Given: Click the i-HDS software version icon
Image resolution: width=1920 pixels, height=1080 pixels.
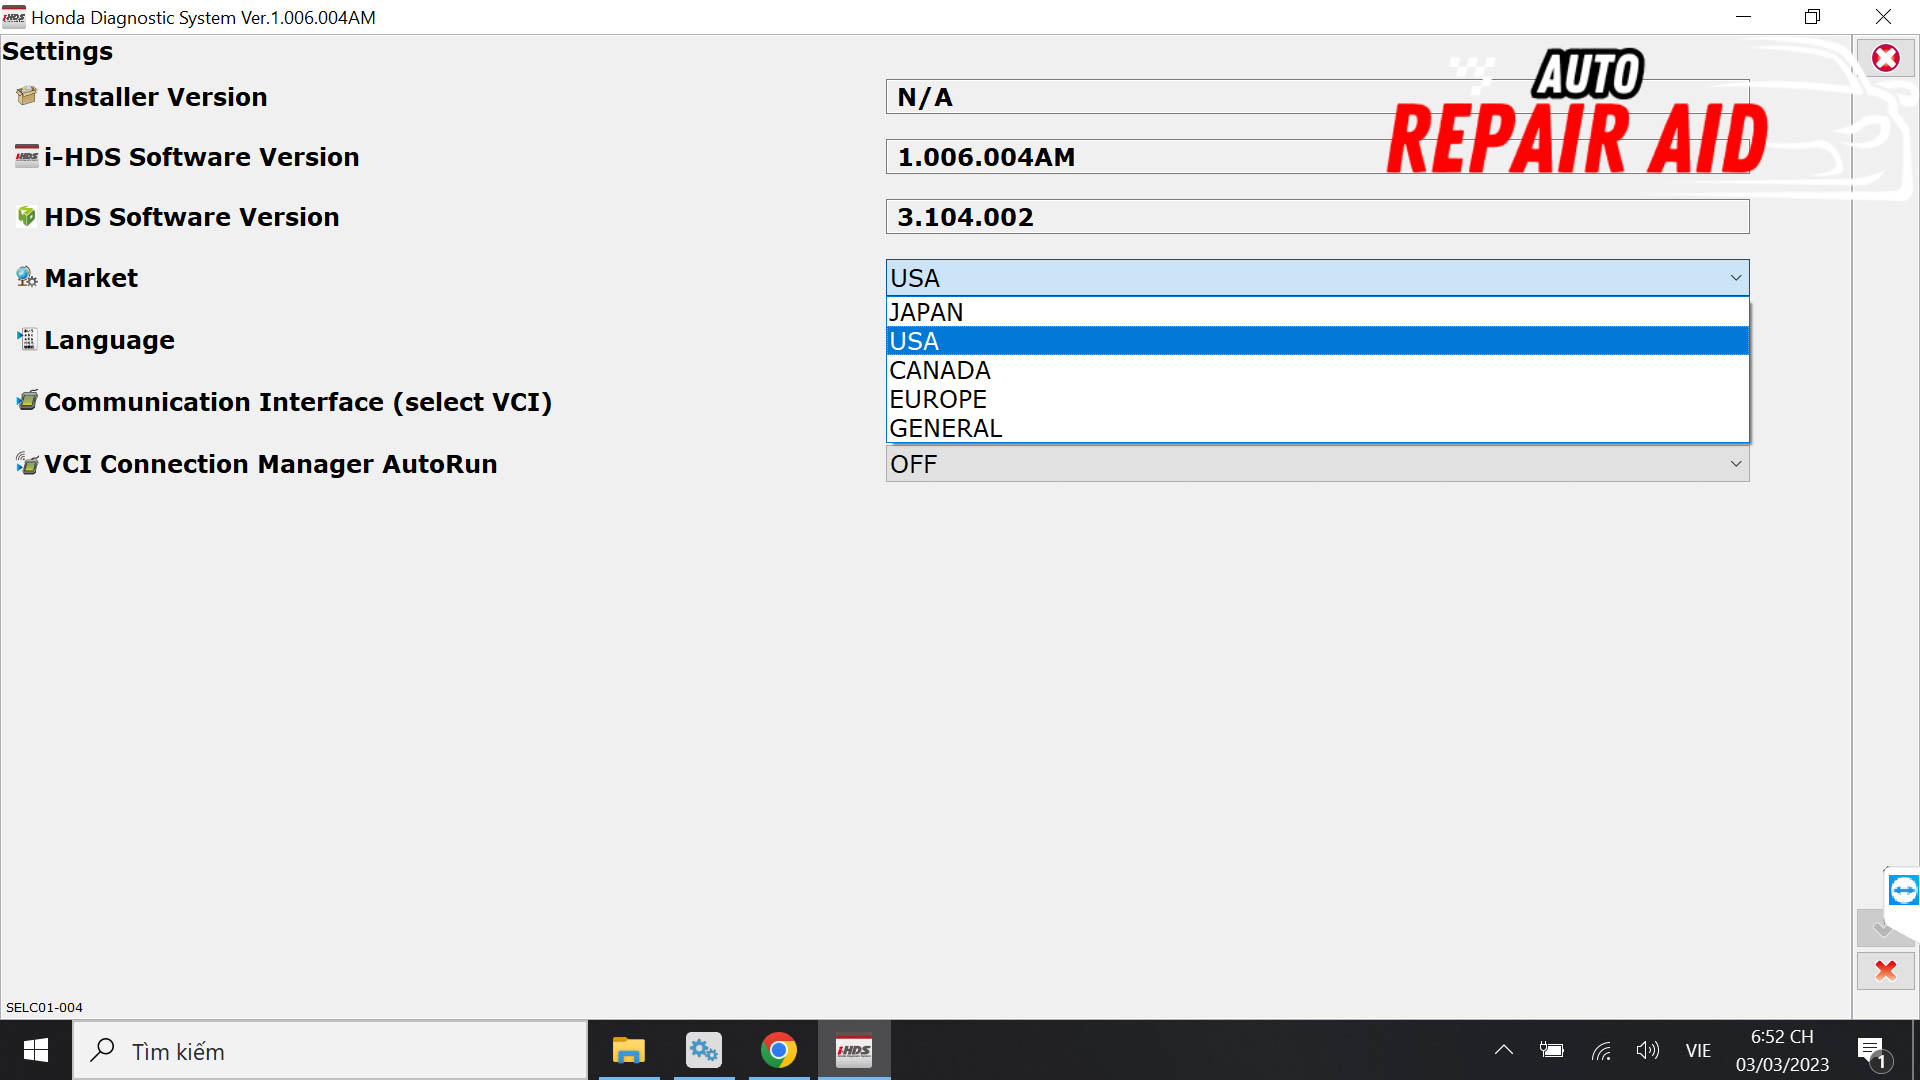Looking at the screenshot, I should (x=26, y=157).
